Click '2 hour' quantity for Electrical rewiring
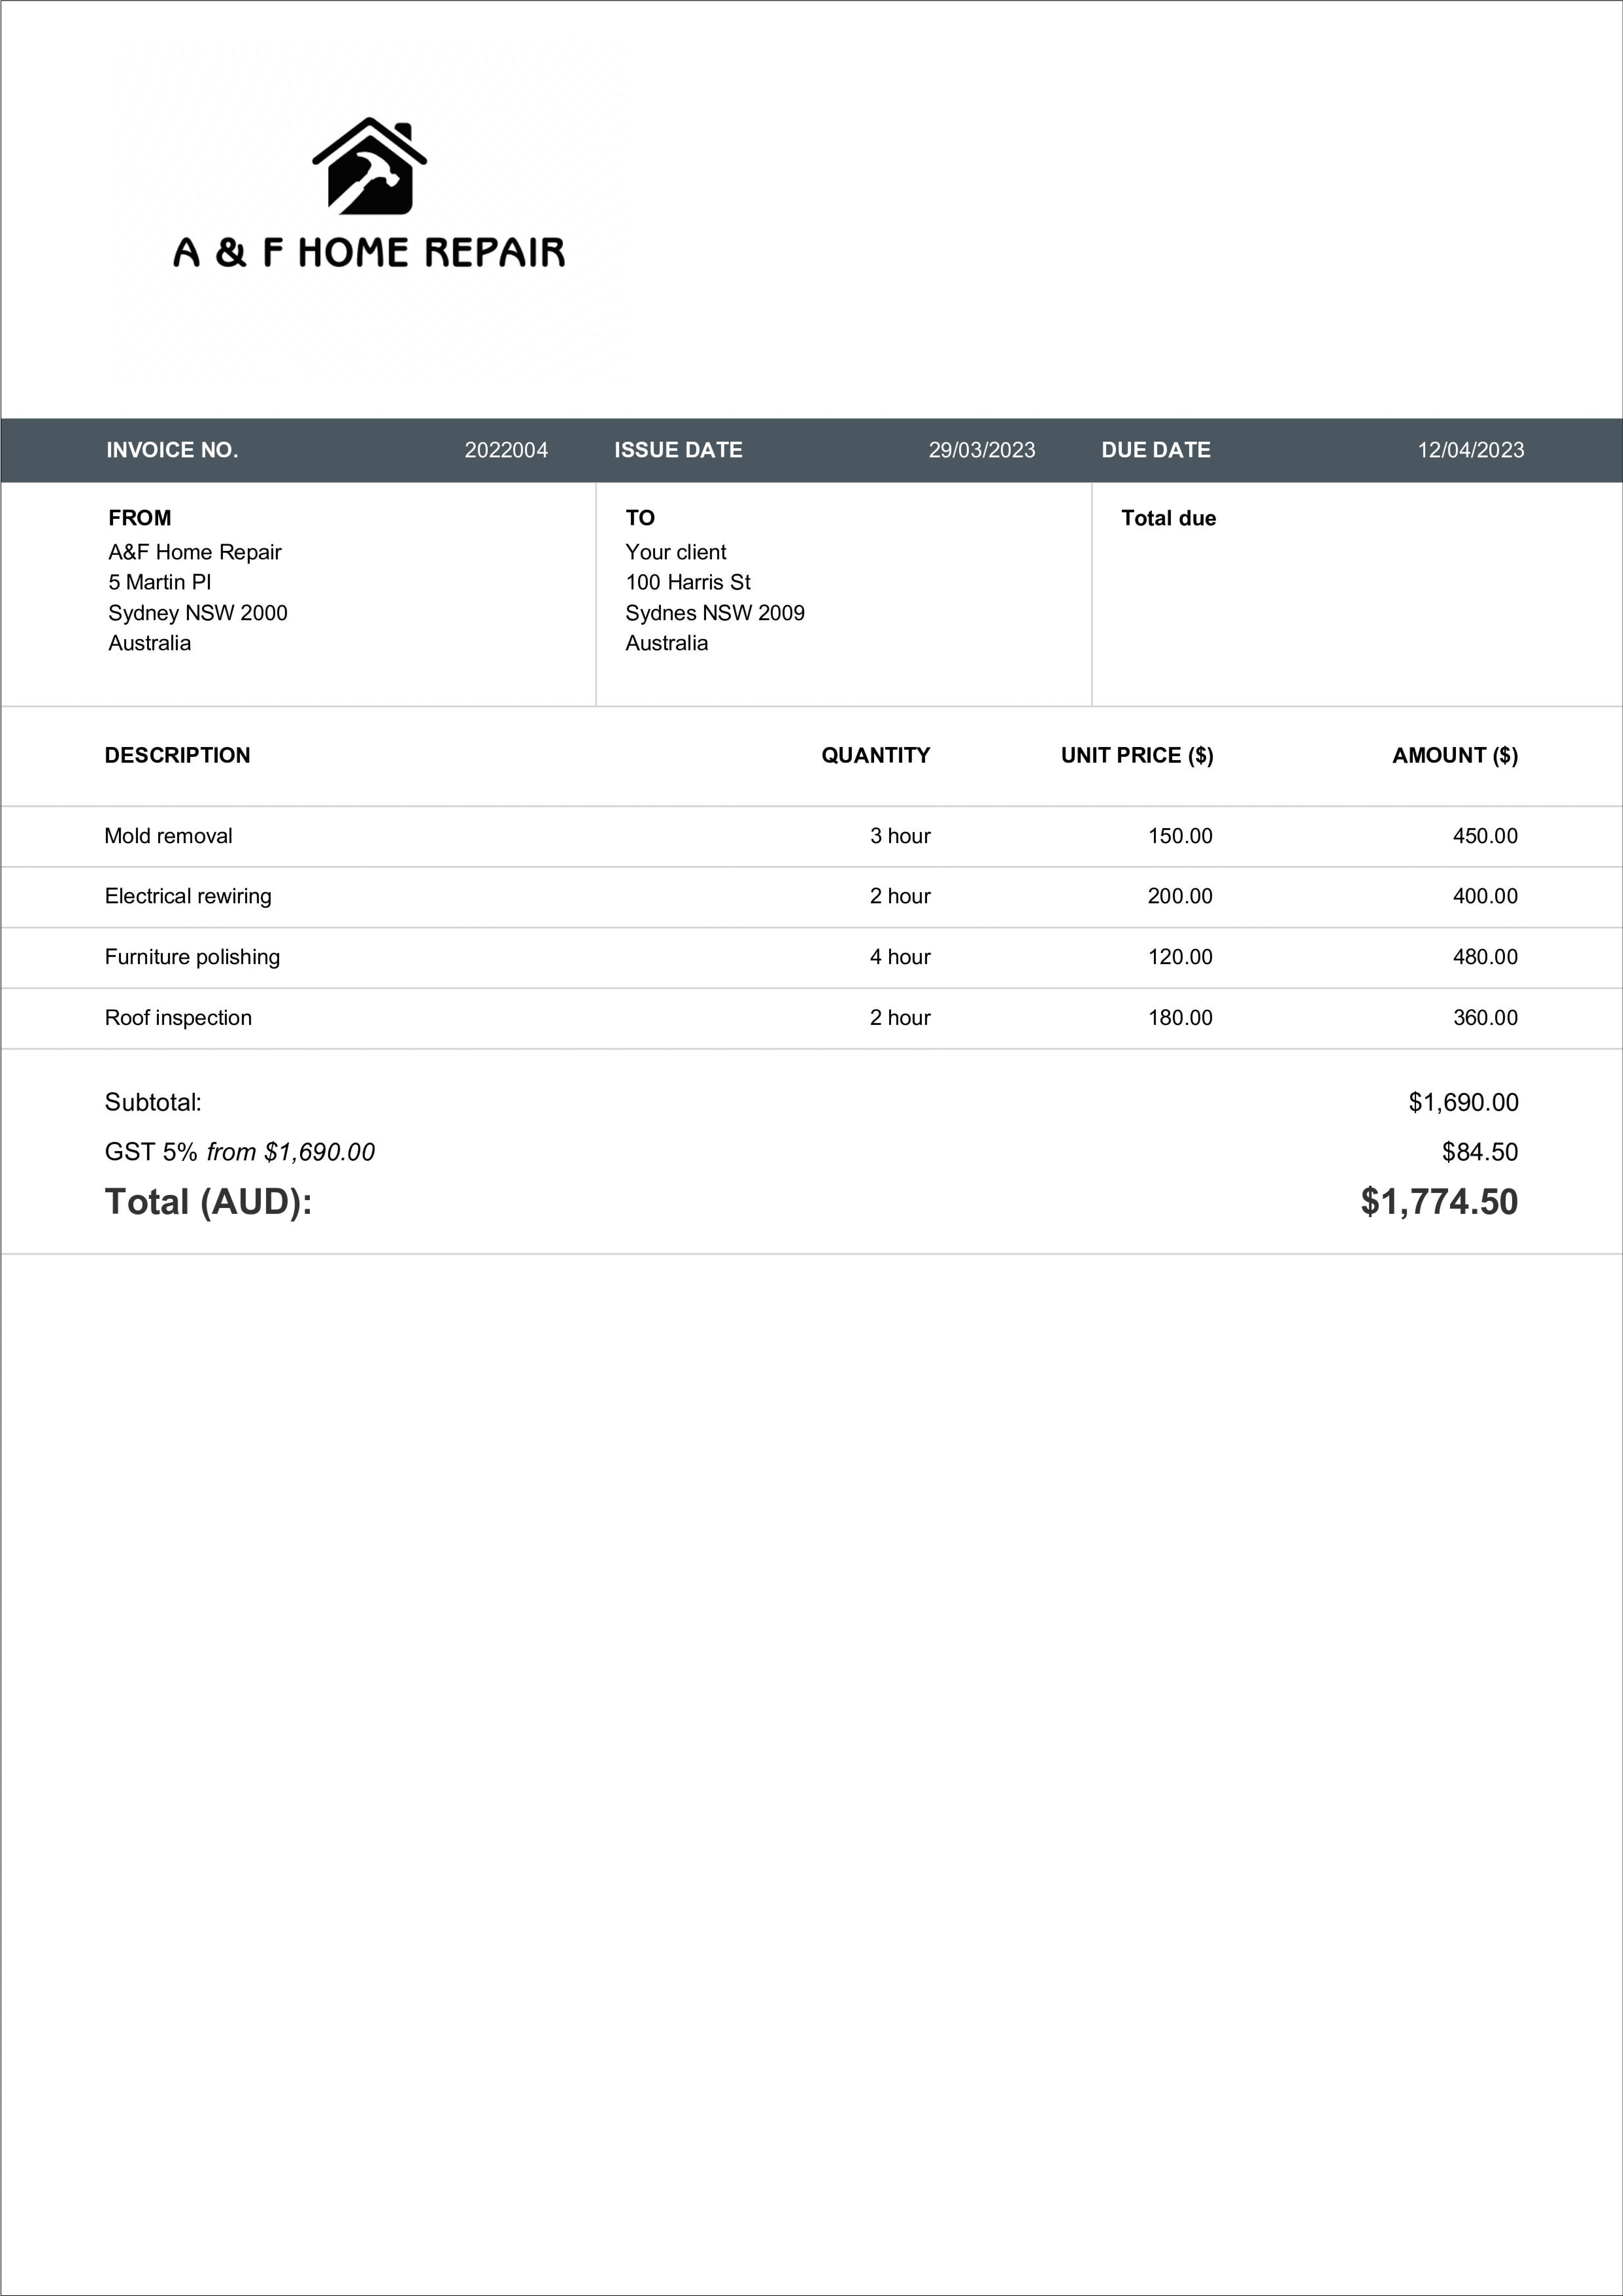The height and width of the screenshot is (2296, 1623). click(900, 896)
